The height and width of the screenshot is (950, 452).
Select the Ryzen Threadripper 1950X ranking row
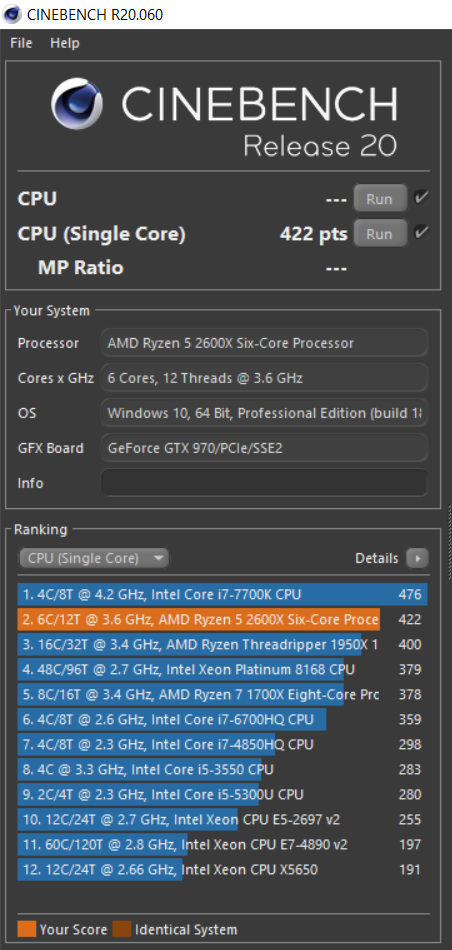point(222,645)
